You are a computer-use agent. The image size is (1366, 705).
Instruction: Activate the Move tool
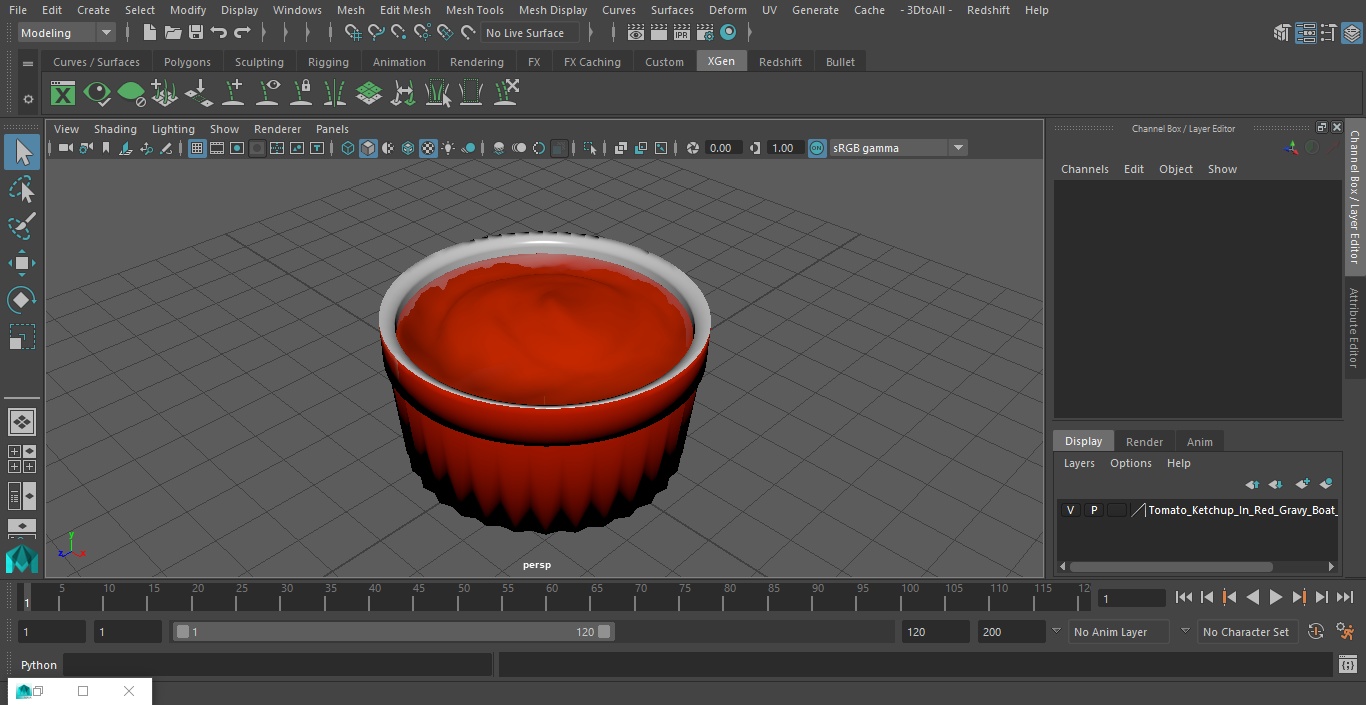[22, 263]
